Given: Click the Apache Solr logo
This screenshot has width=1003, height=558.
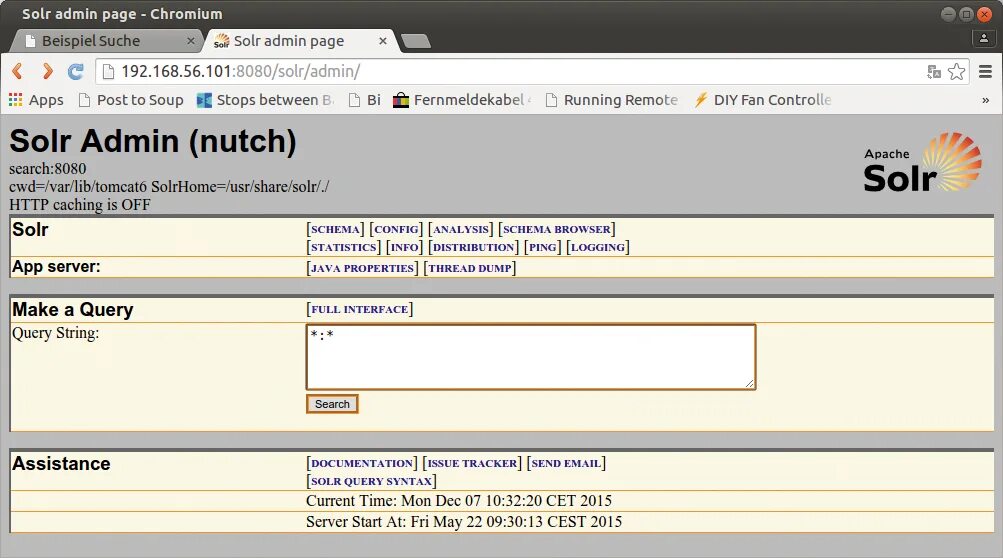Looking at the screenshot, I should click(x=922, y=163).
